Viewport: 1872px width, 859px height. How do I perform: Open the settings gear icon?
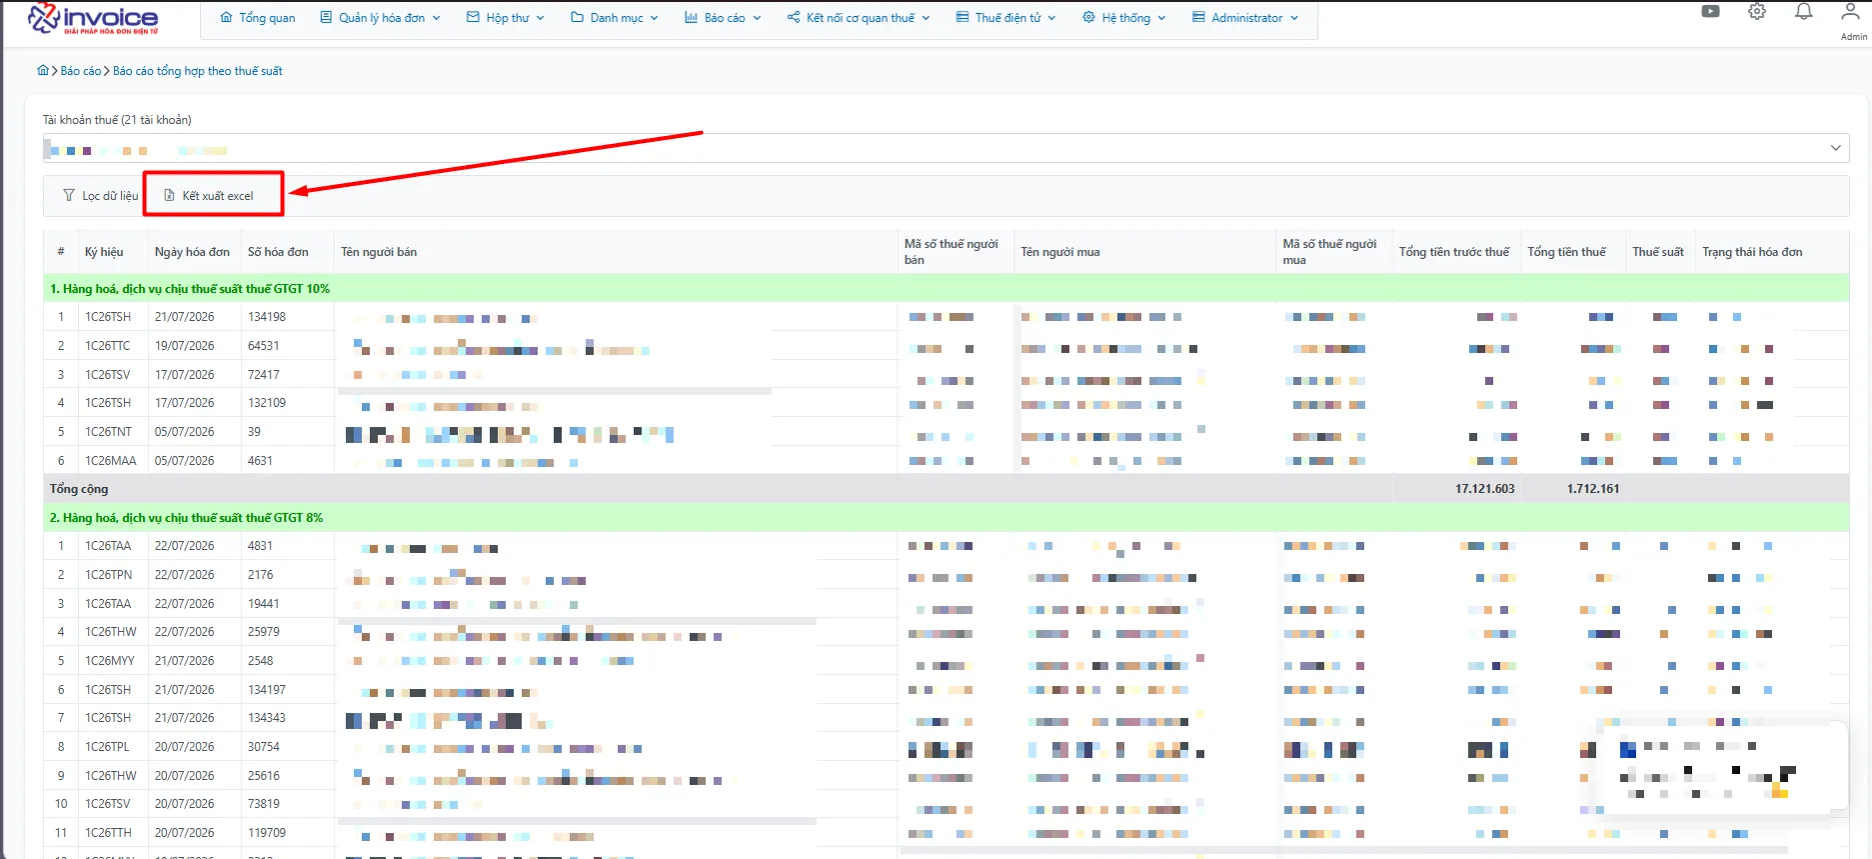click(1757, 12)
